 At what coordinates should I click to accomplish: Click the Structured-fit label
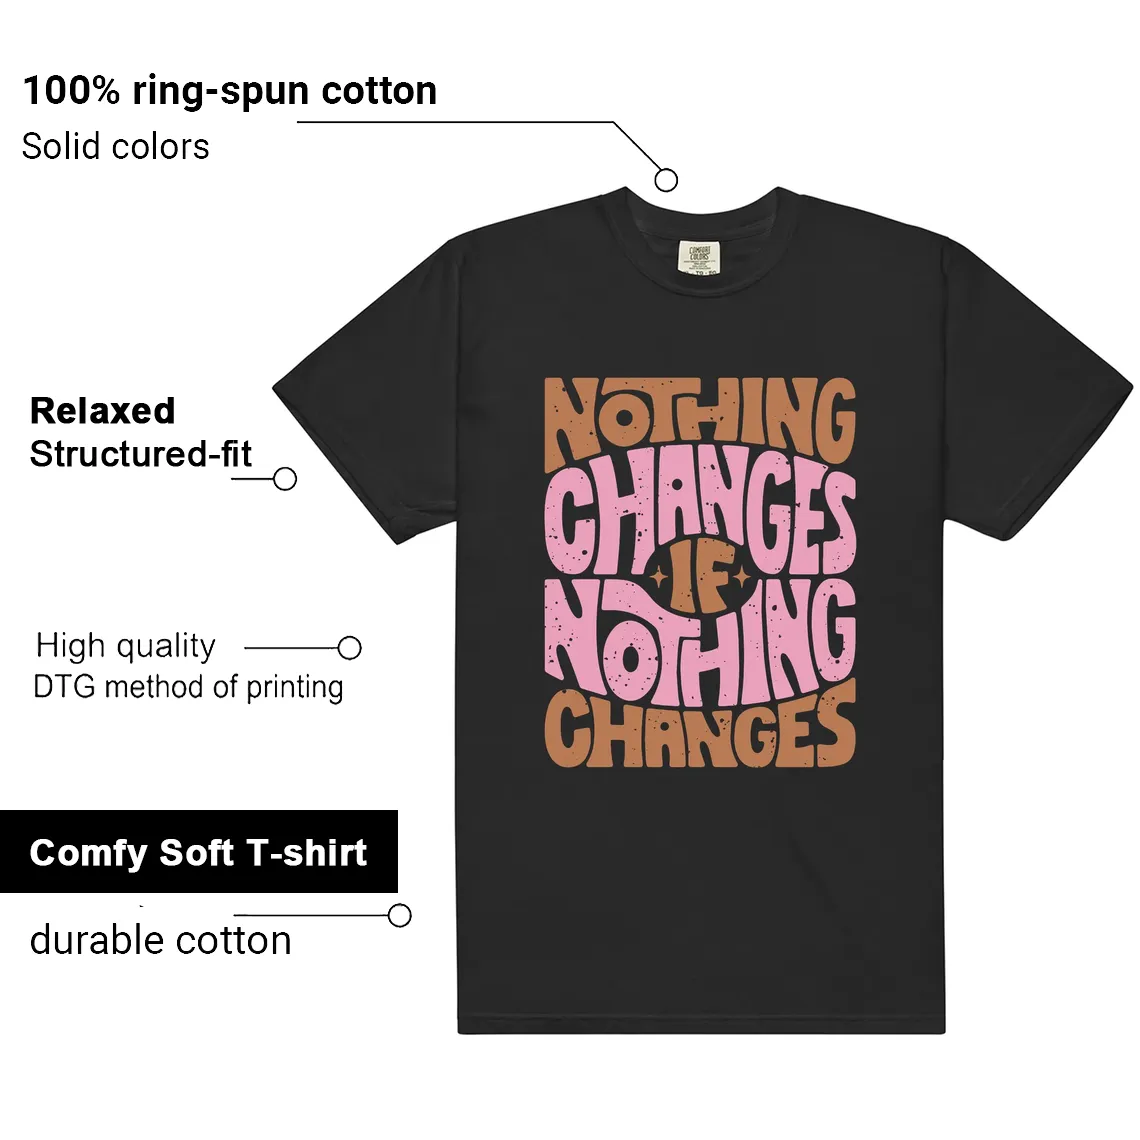tap(140, 454)
